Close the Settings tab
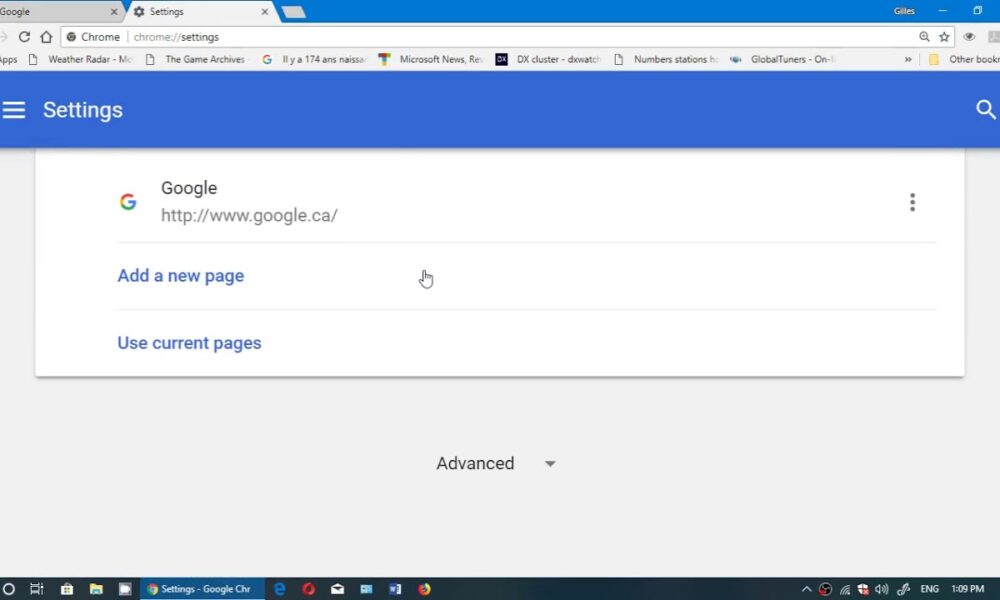Screen dimensions: 1000x600 point(265,12)
